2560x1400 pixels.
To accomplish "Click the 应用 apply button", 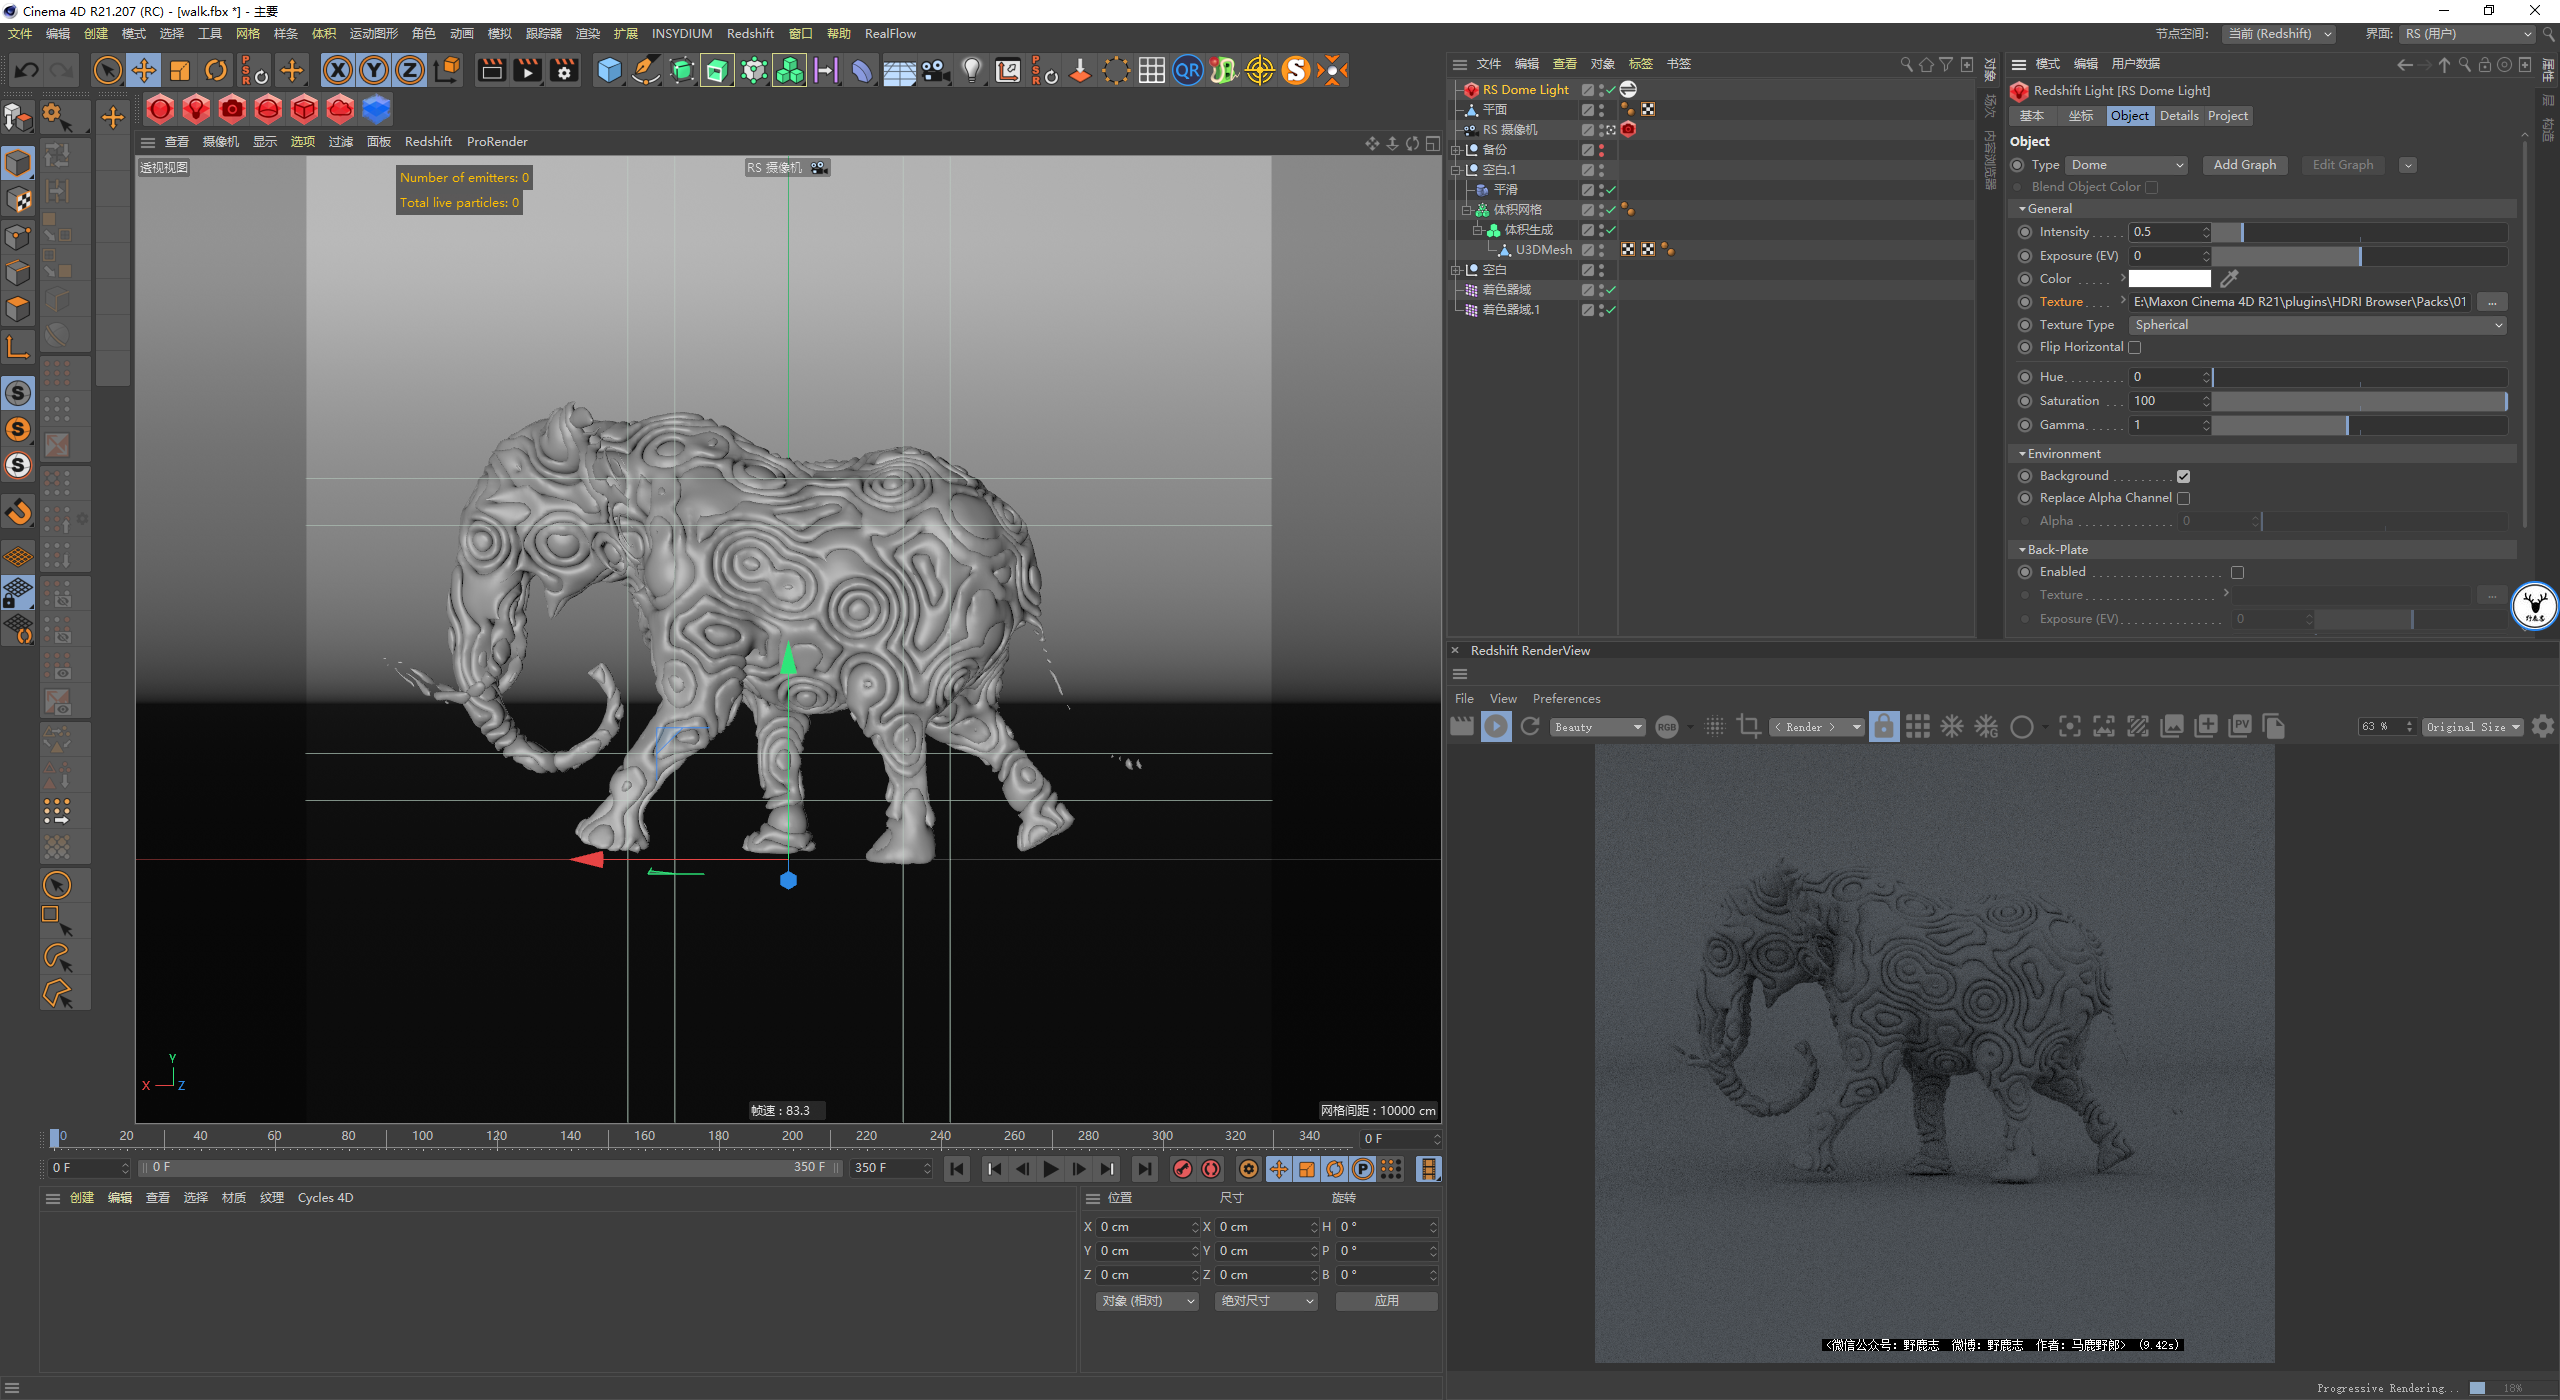I will pos(1386,1301).
